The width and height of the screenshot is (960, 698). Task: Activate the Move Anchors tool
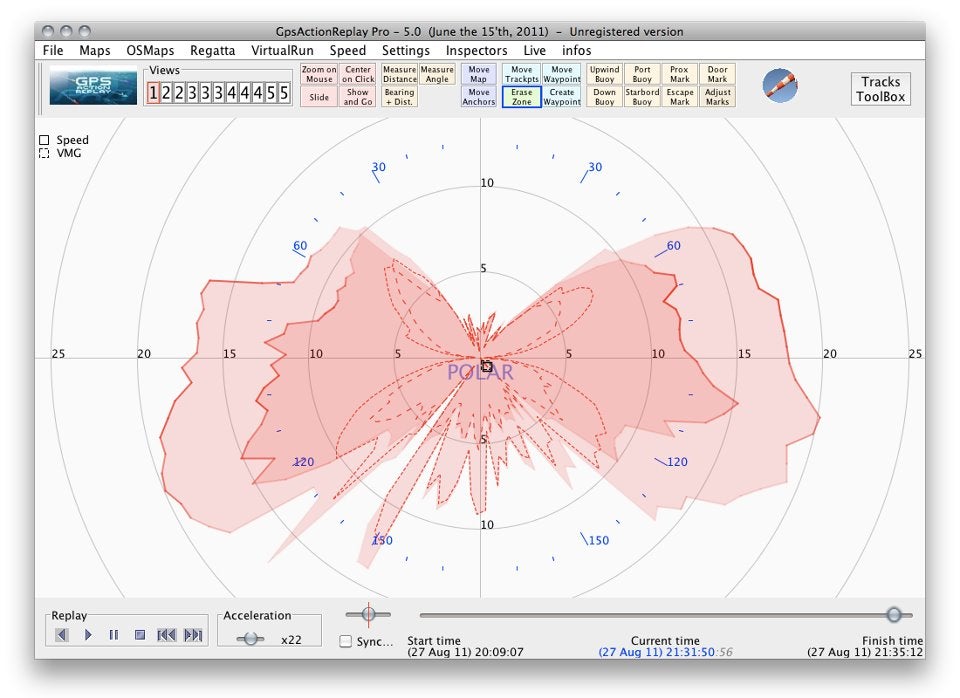click(x=479, y=97)
